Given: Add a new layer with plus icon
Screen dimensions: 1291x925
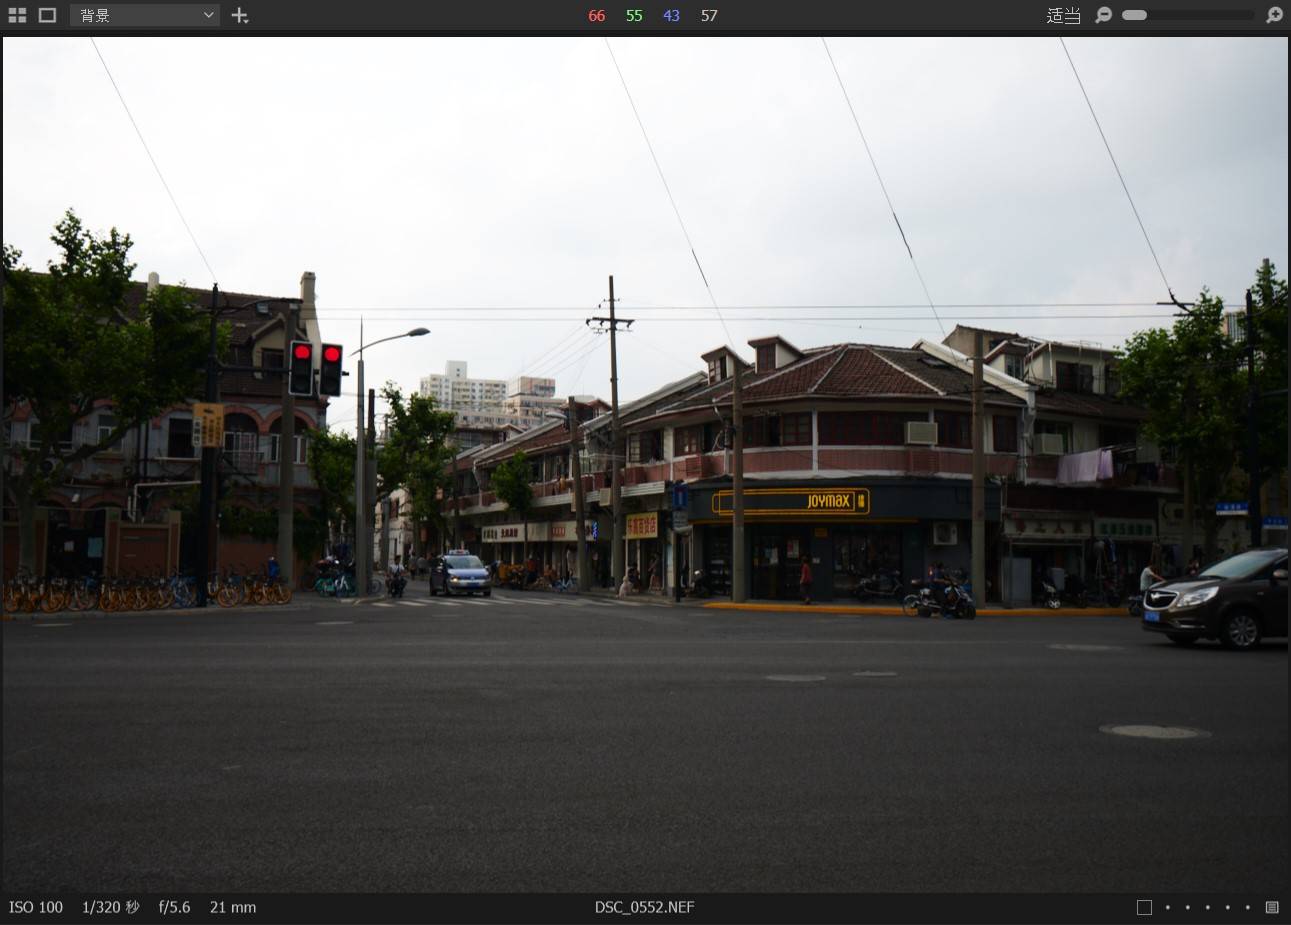Looking at the screenshot, I should click(x=240, y=15).
